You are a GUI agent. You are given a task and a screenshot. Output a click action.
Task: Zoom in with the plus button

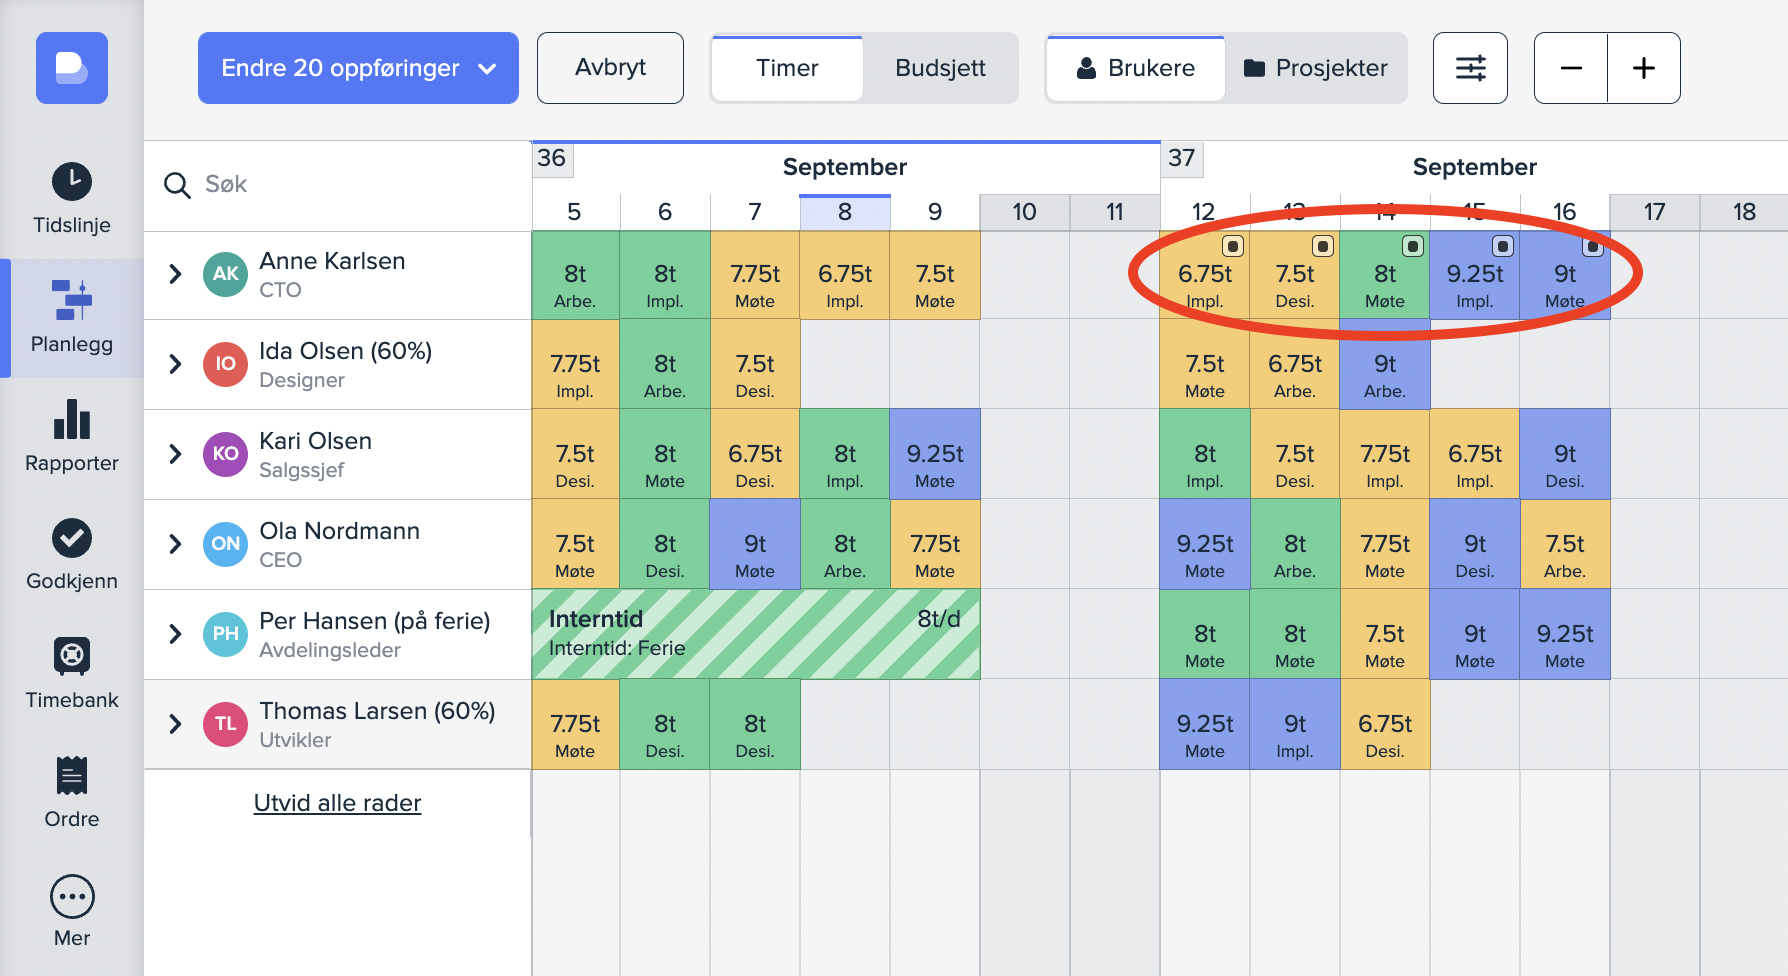pos(1644,68)
